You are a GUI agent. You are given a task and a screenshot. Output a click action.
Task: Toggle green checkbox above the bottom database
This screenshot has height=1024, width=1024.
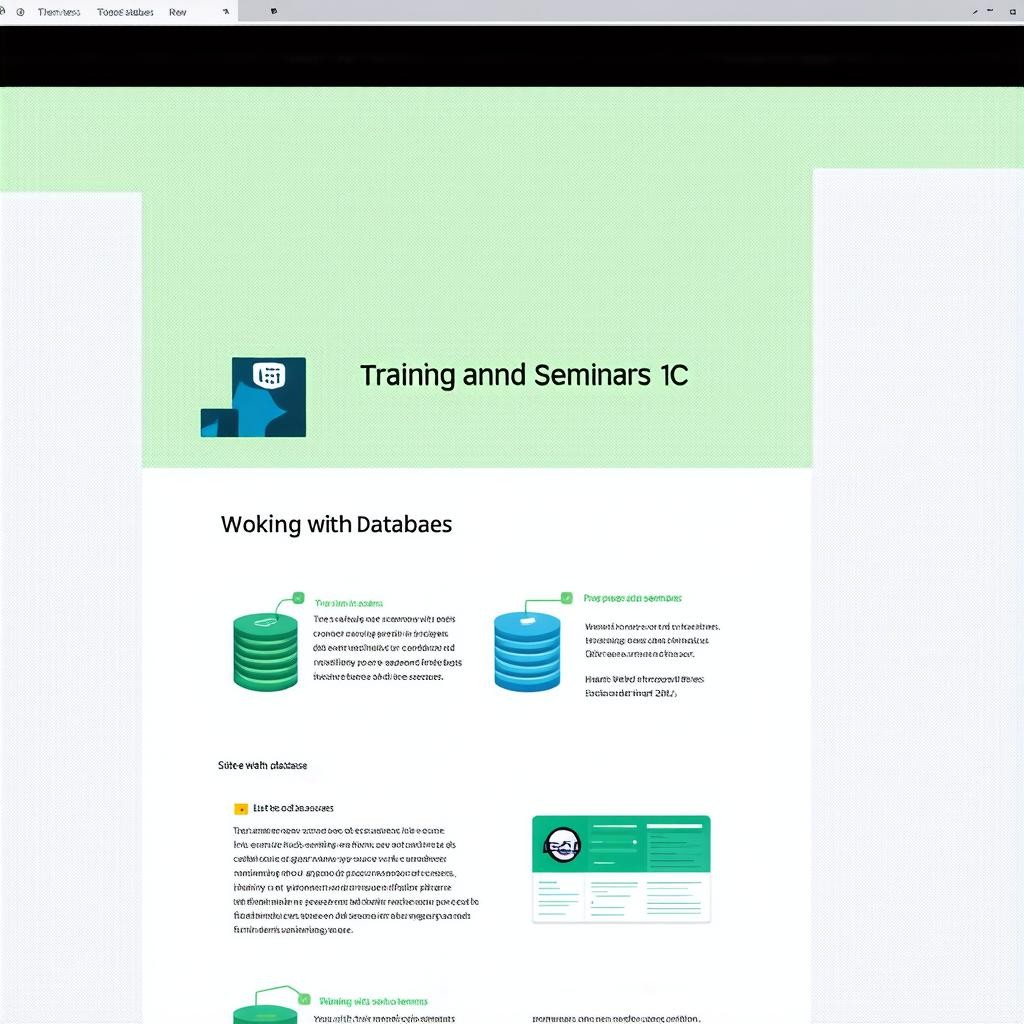point(303,998)
